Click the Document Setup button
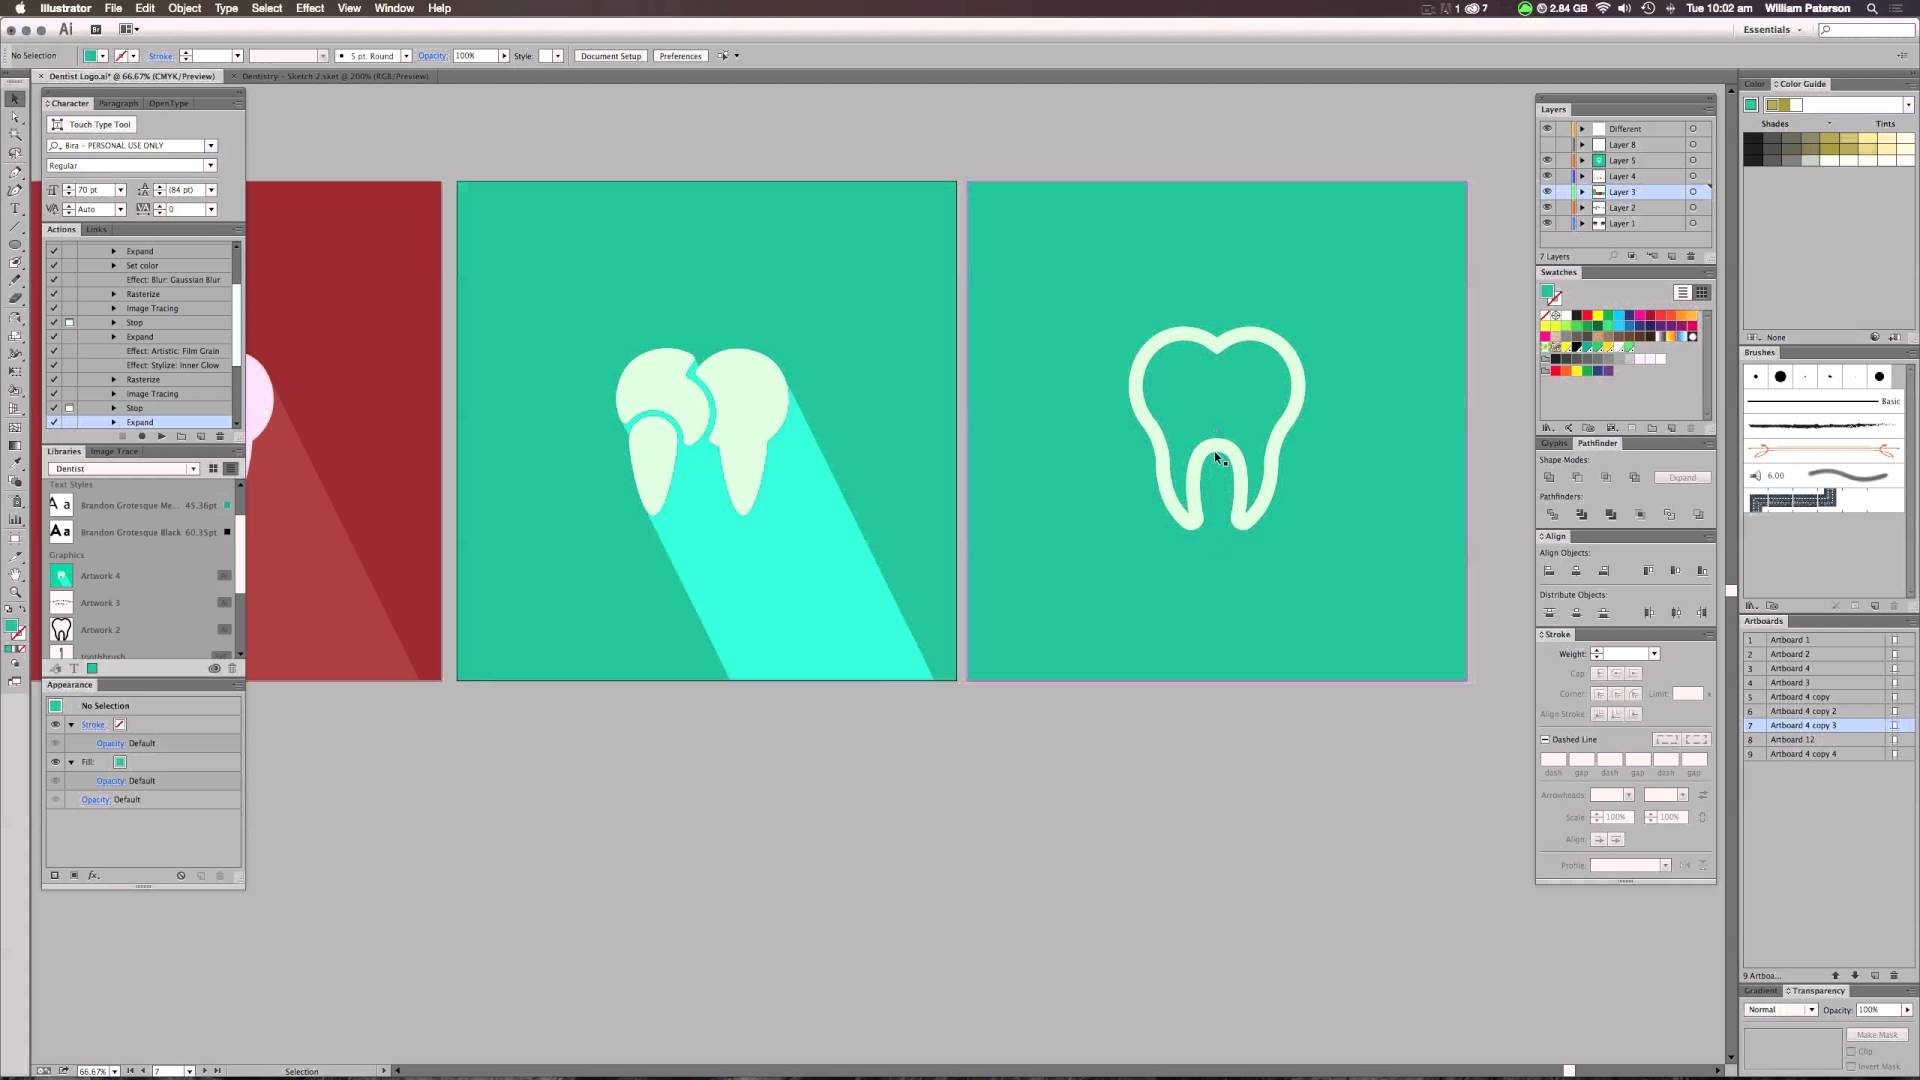 (x=610, y=56)
